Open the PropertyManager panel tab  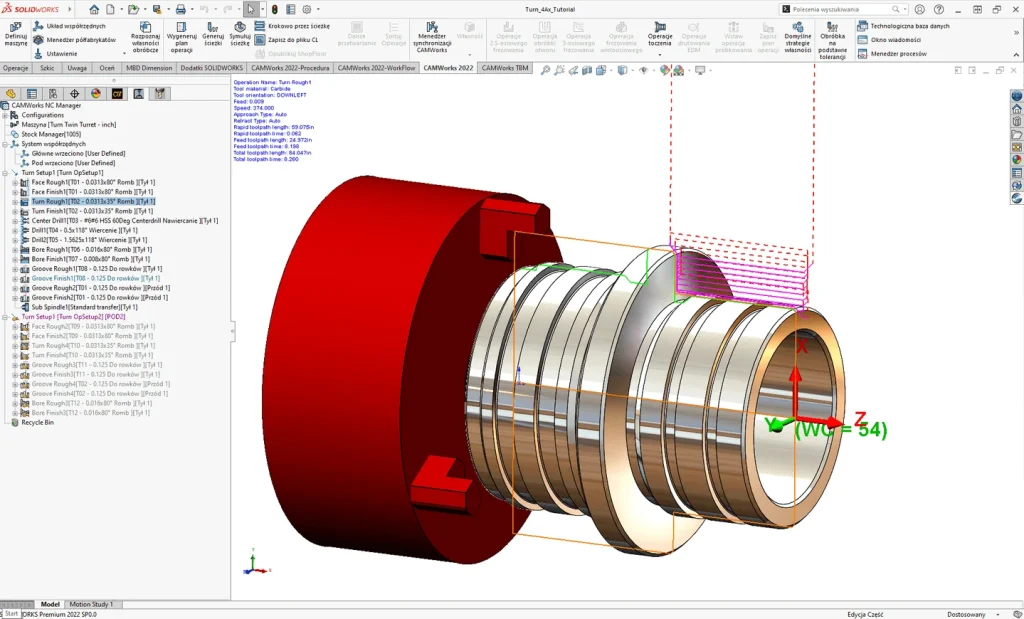point(31,94)
